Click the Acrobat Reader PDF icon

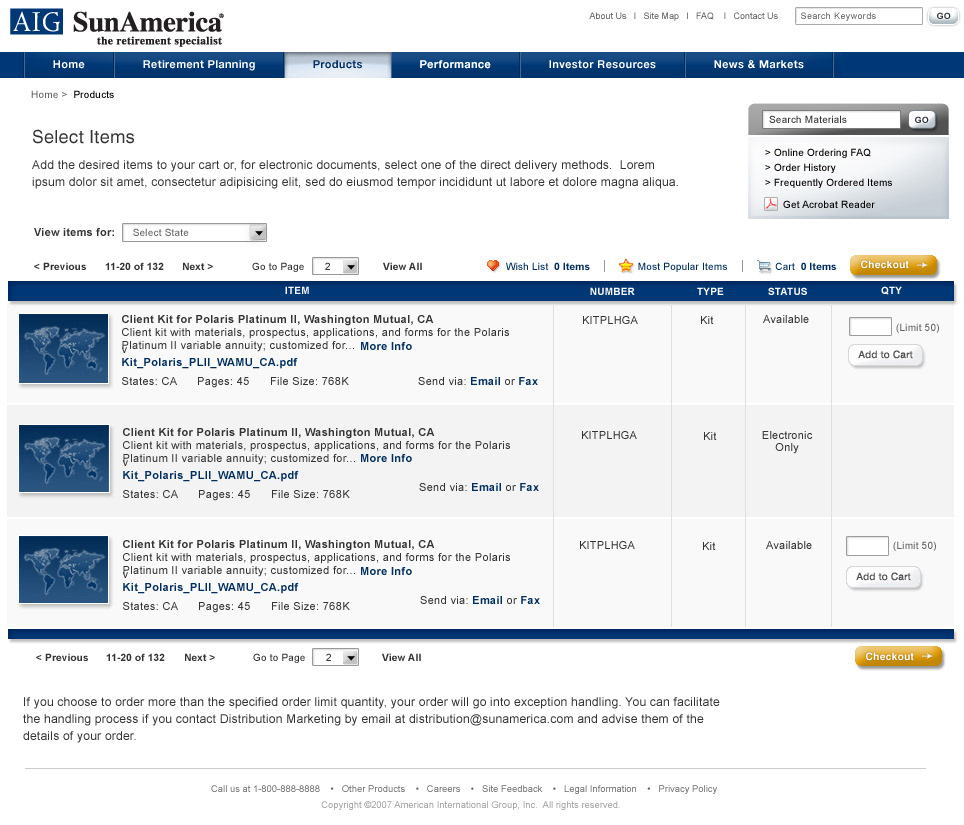[770, 204]
